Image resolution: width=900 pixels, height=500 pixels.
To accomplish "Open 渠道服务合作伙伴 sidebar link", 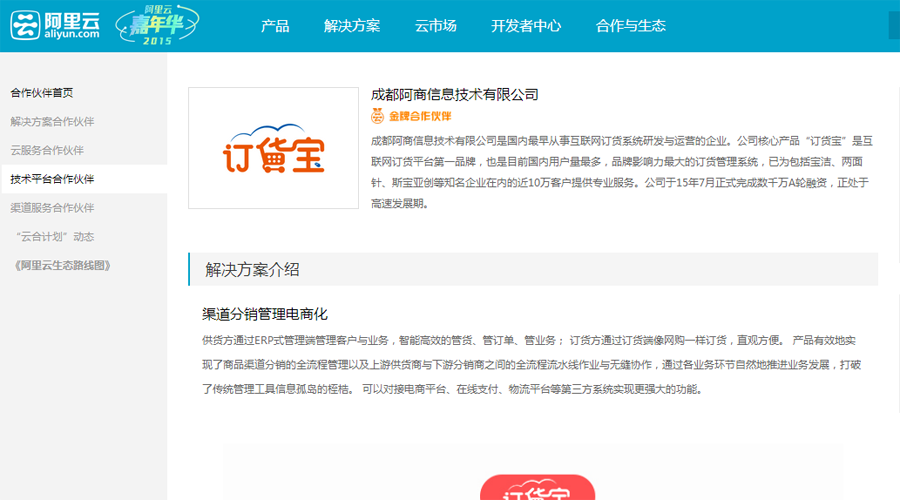I will (x=52, y=208).
